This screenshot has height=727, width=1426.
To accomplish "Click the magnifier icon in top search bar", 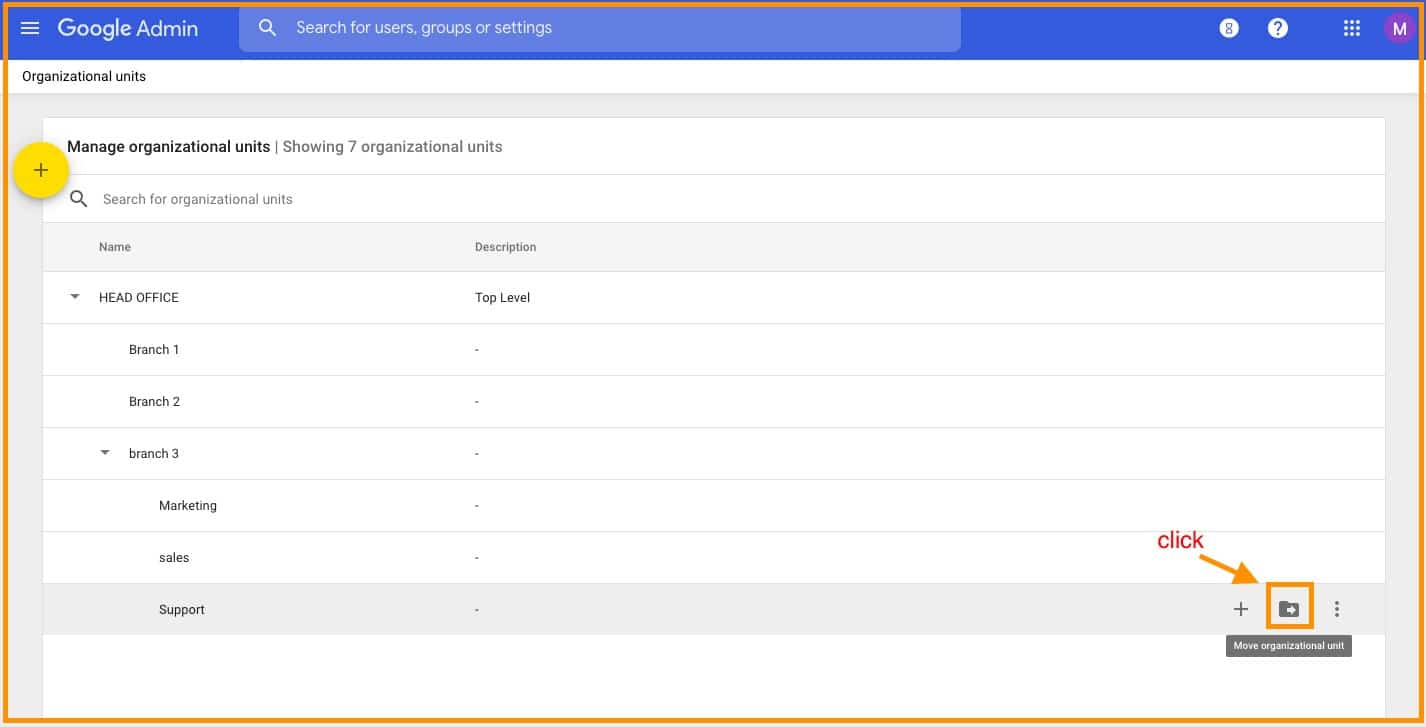I will 267,28.
